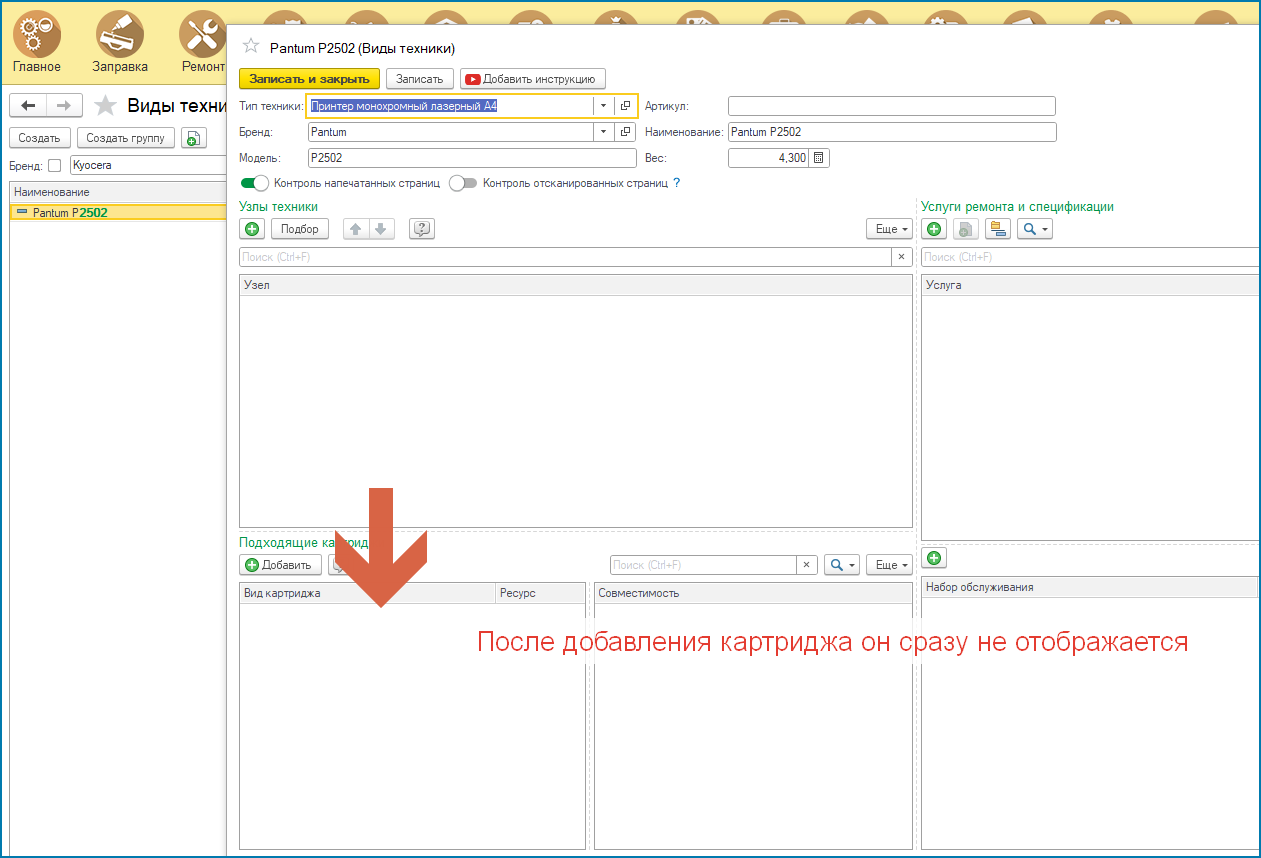Check the Бренд filter checkbox
Screen dimensions: 1261x858
click(55, 165)
